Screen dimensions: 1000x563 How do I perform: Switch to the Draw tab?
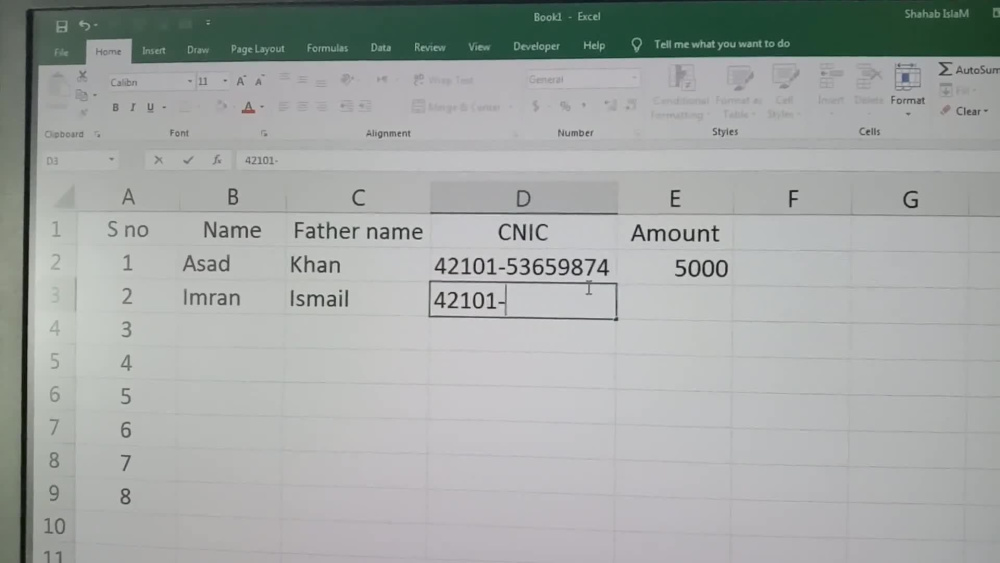tap(198, 50)
